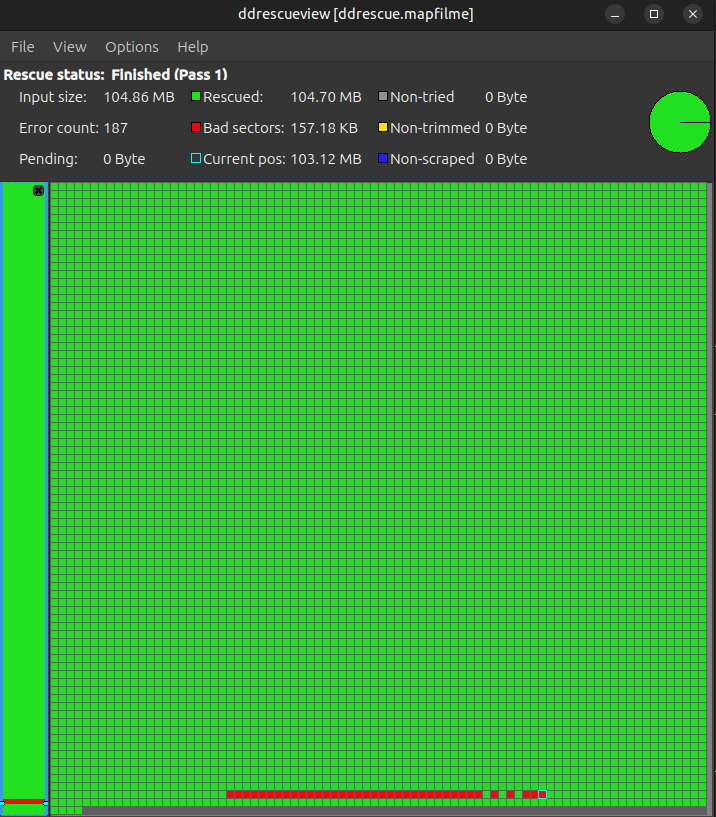Click the blue Non-scraped legend square
The height and width of the screenshot is (817, 716).
point(383,159)
